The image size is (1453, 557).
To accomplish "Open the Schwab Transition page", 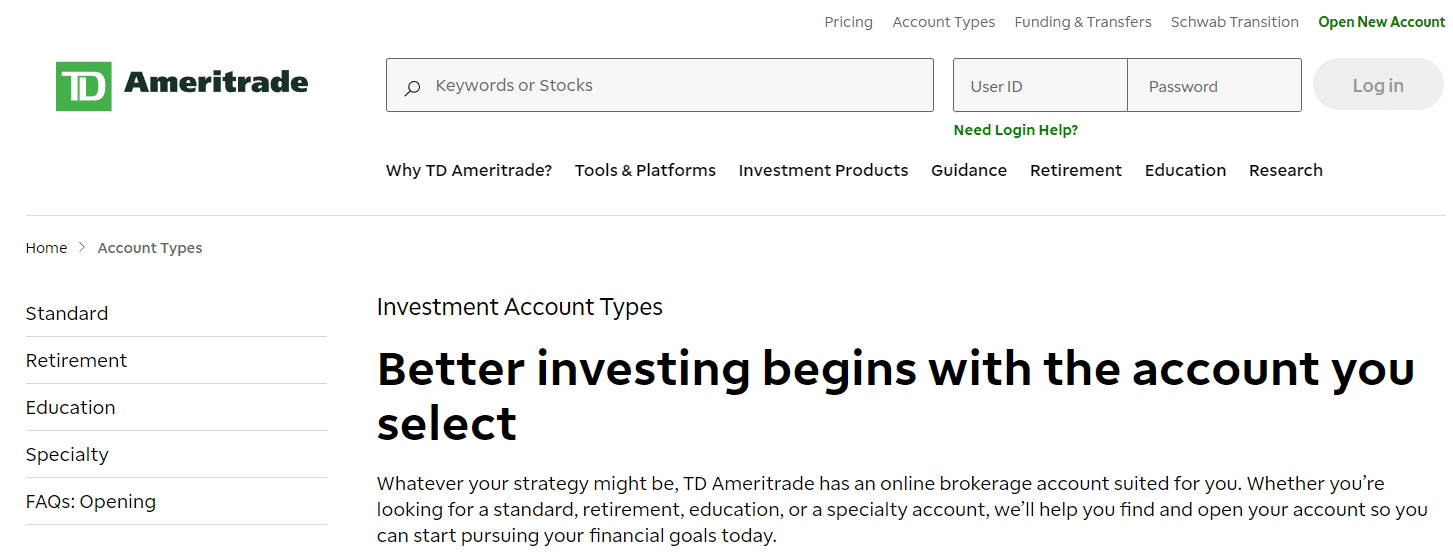I will (x=1234, y=22).
